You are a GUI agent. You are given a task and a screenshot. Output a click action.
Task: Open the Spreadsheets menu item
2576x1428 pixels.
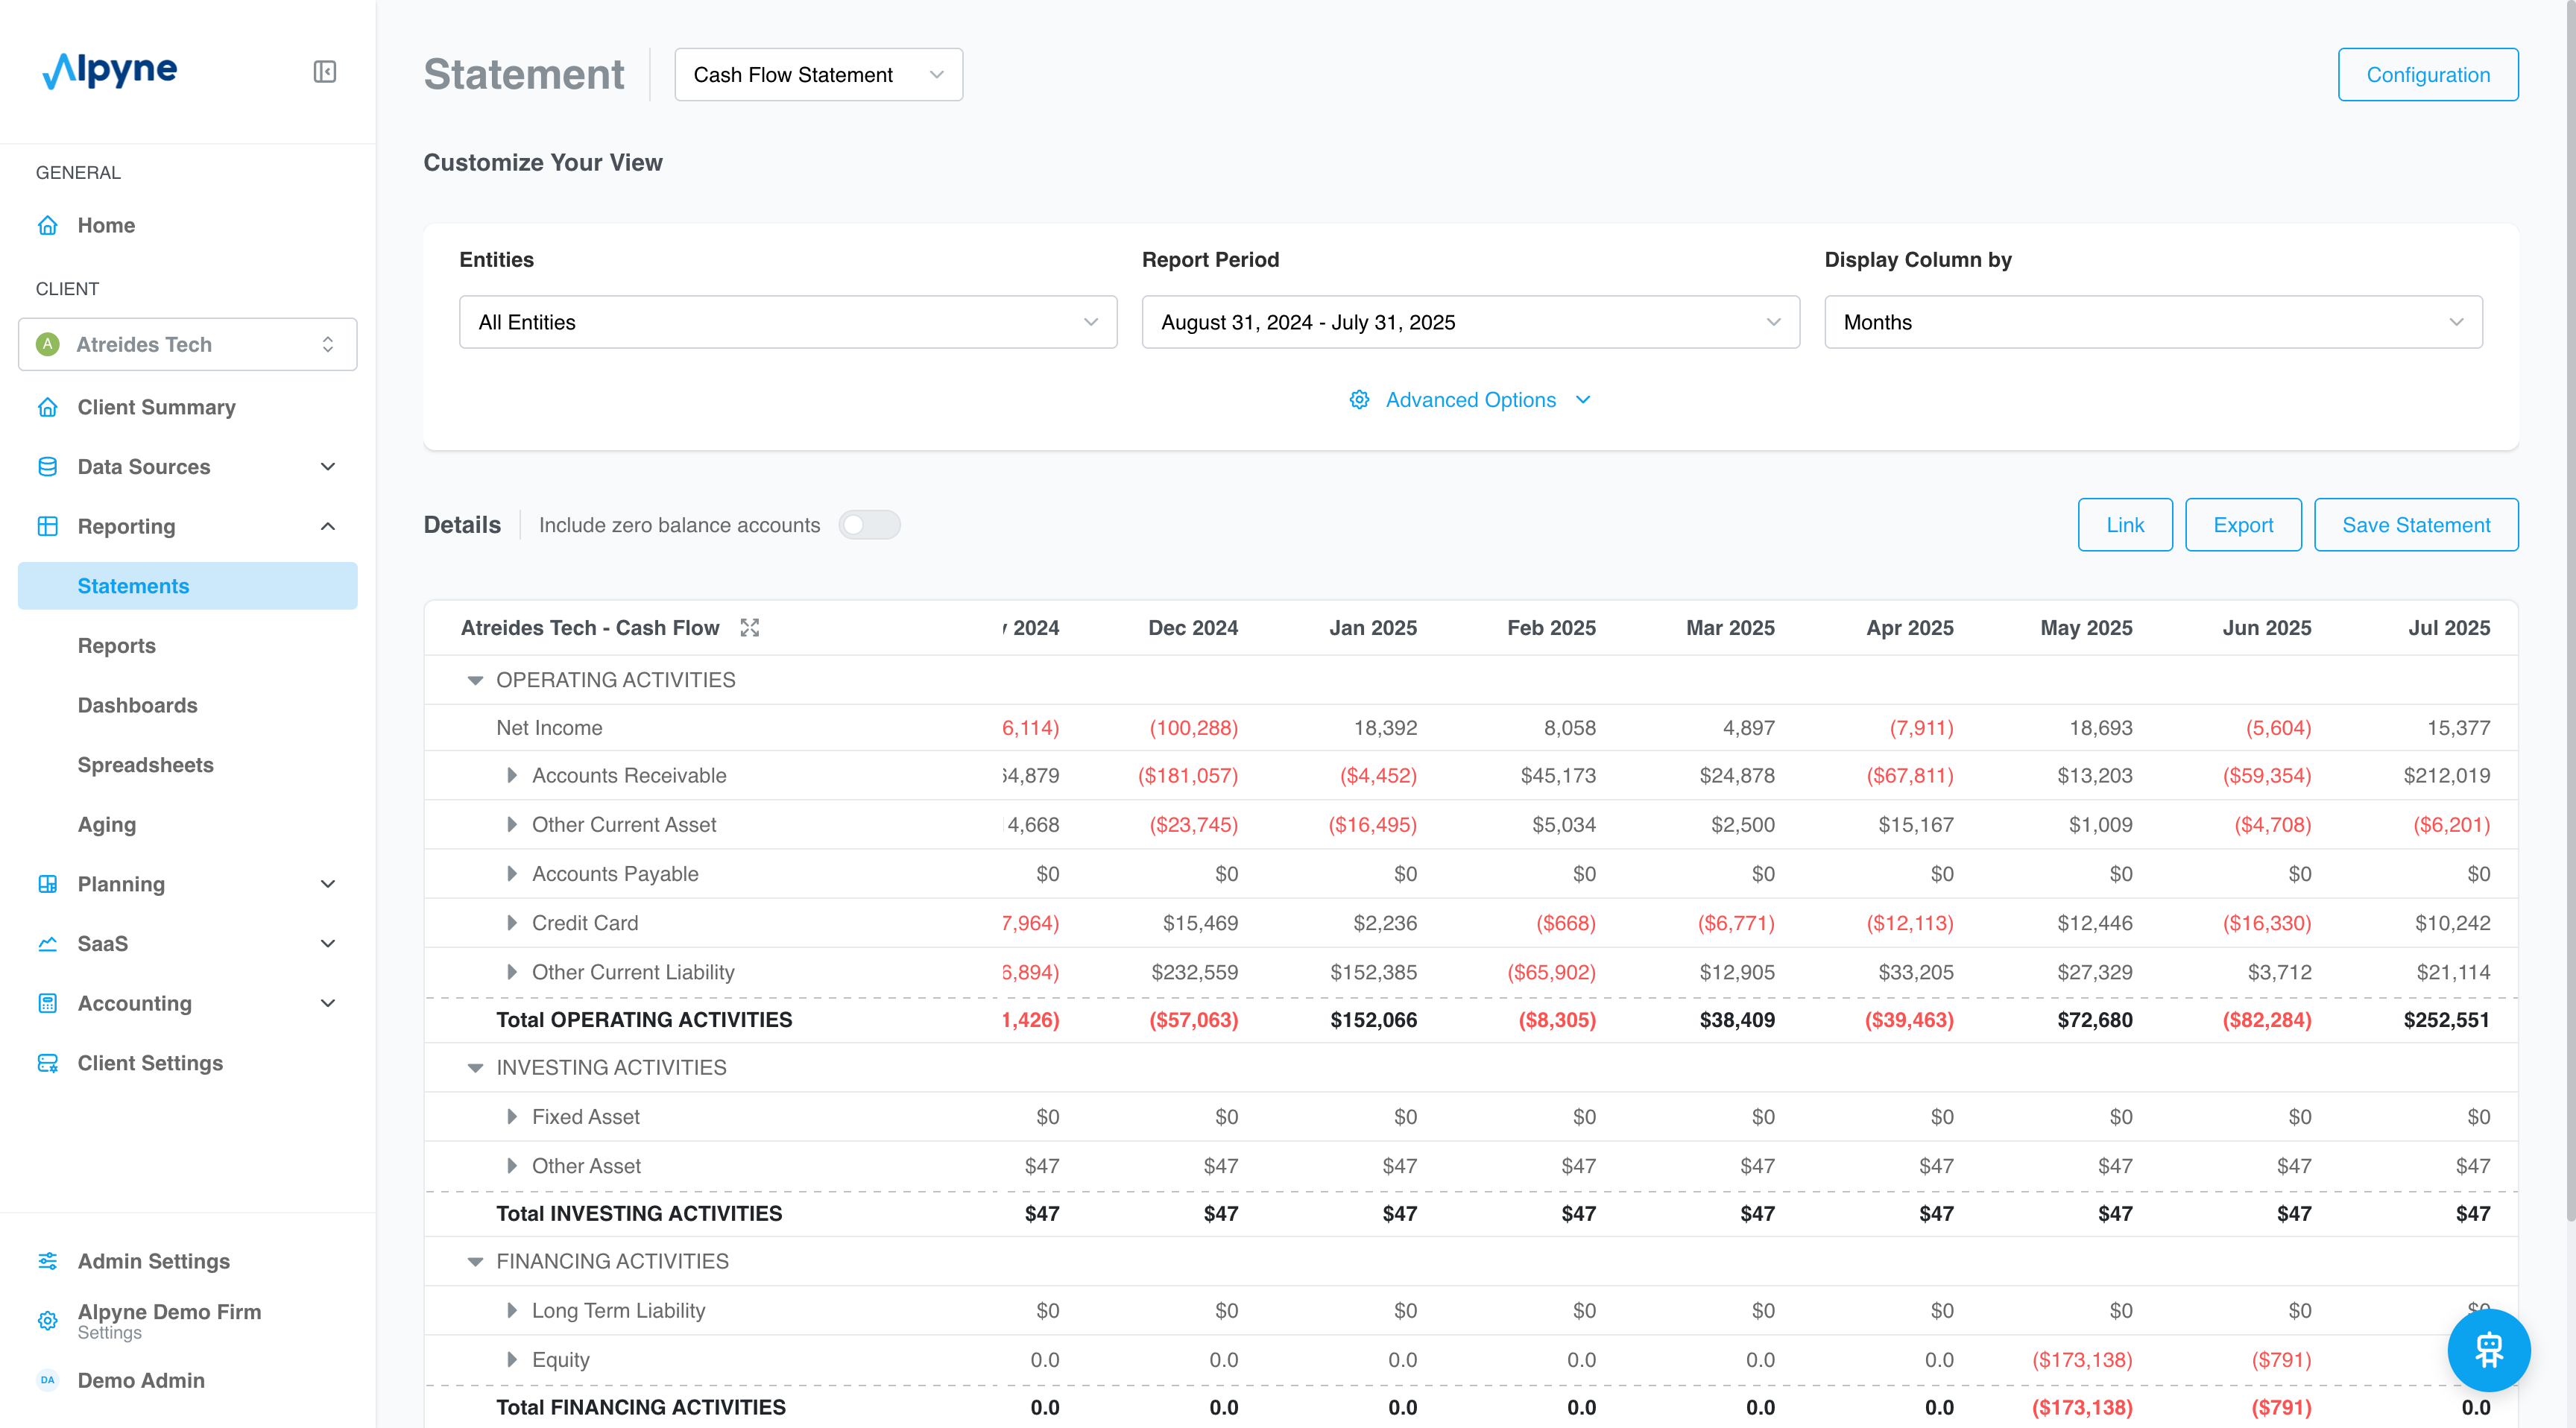[x=145, y=765]
